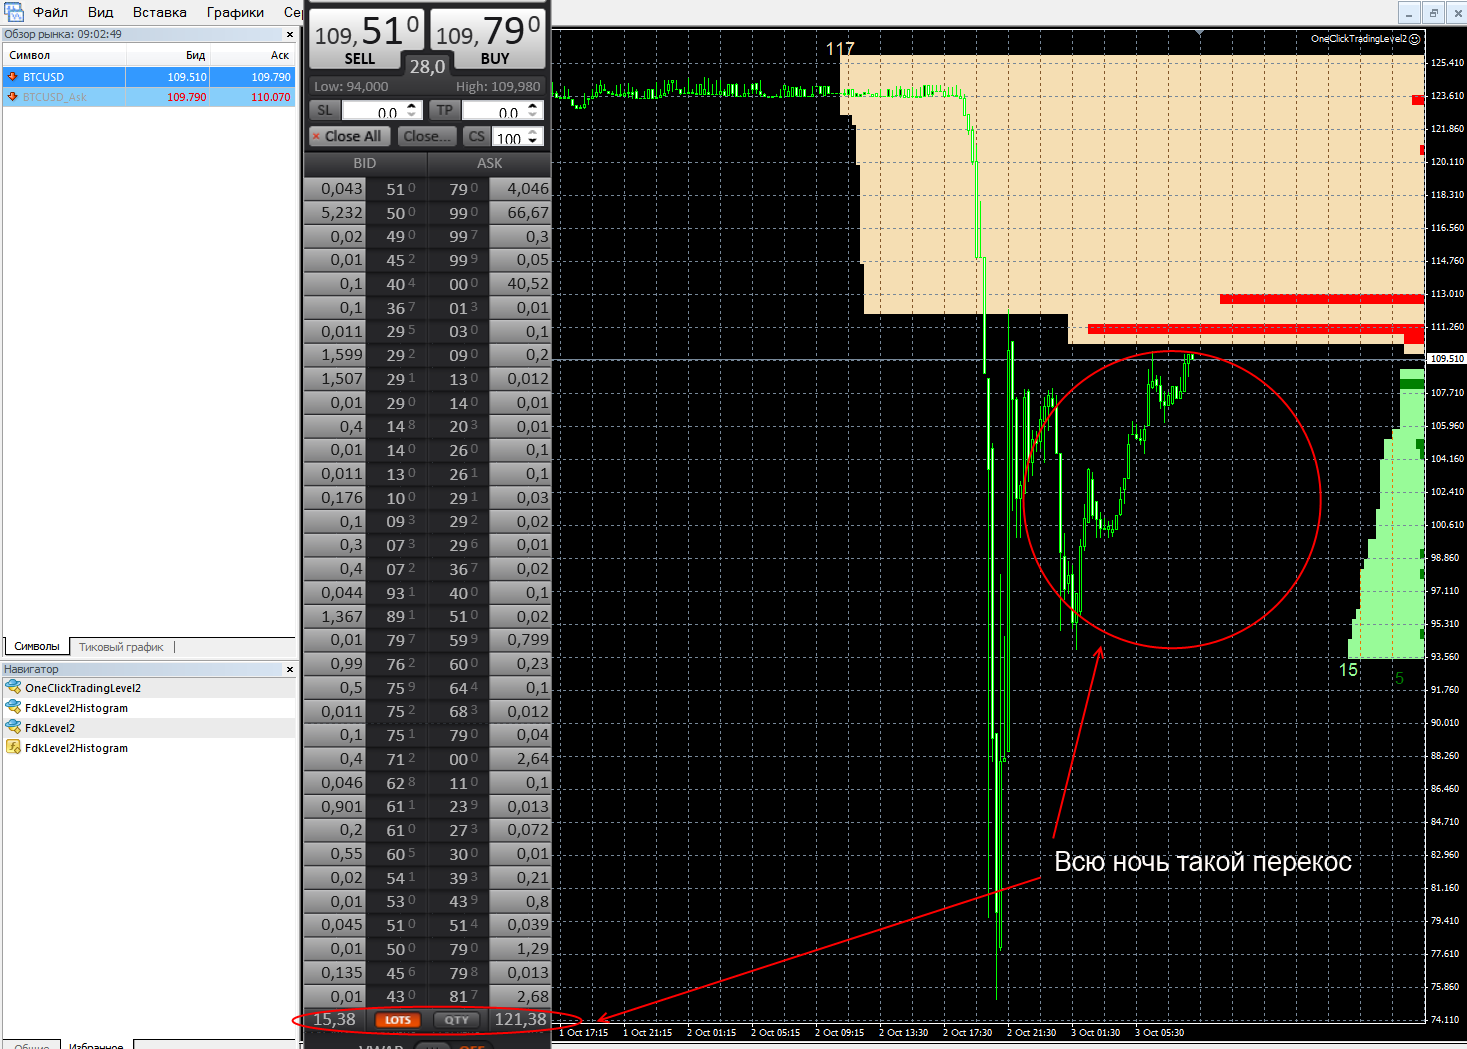Switch volume display to LOTS

tap(398, 1020)
